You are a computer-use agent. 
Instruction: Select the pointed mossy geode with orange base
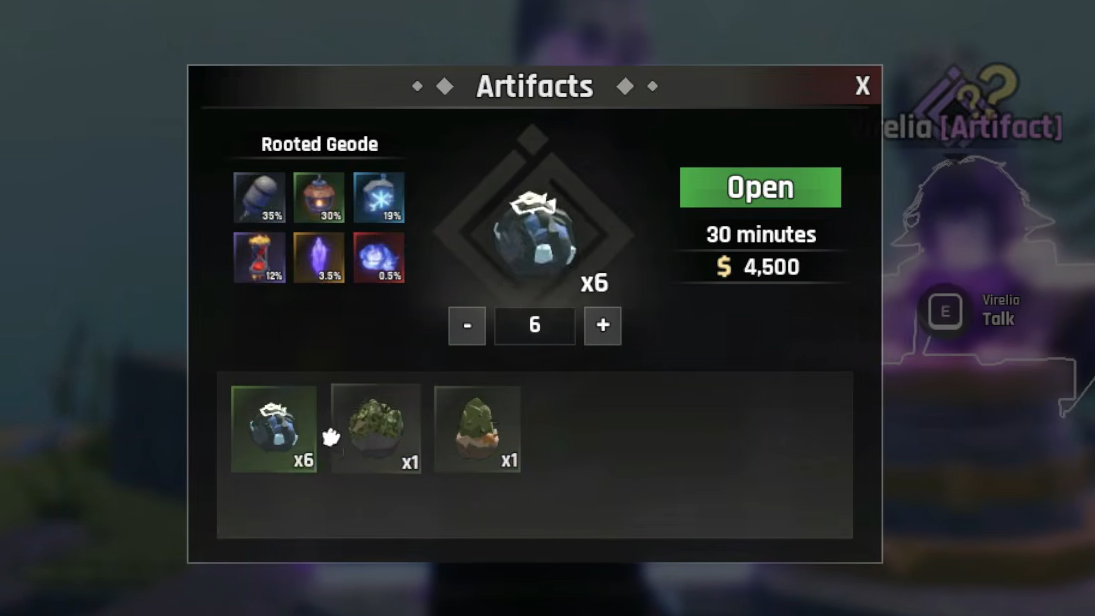[477, 429]
